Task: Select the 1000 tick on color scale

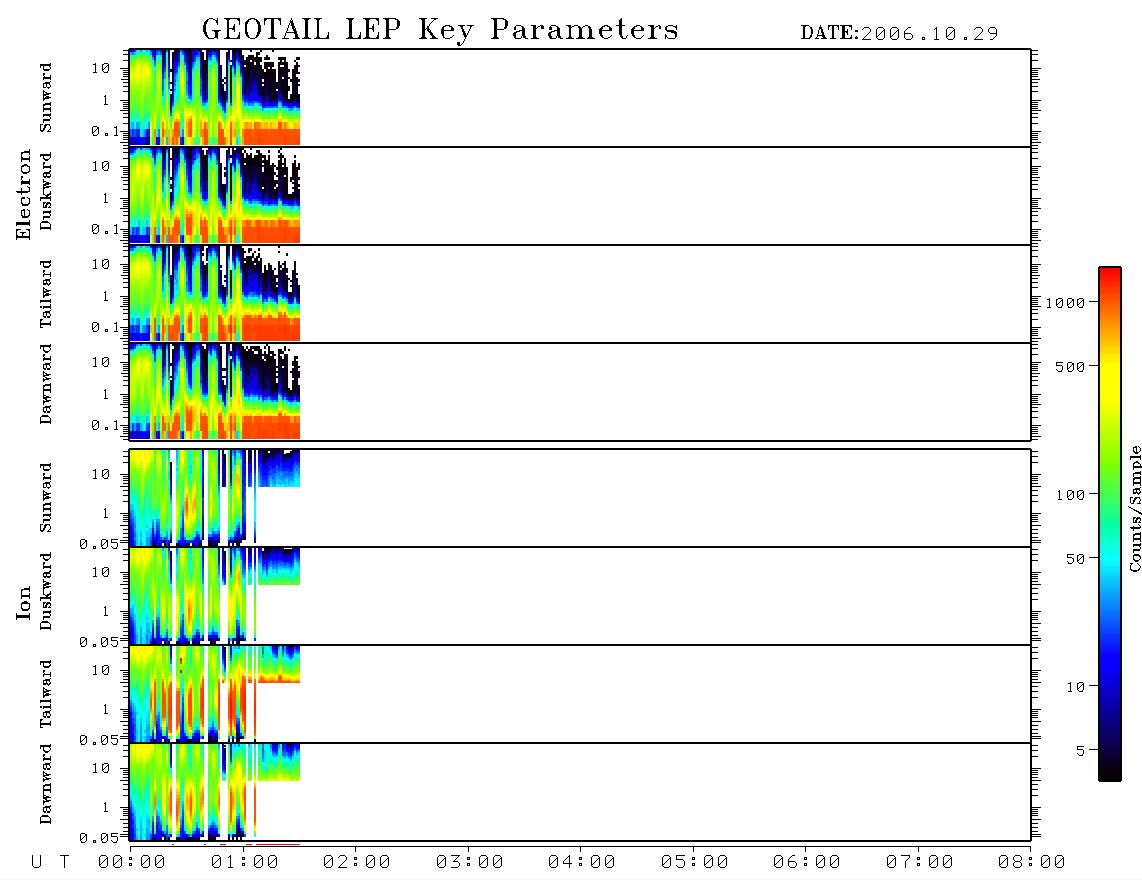Action: (1066, 302)
